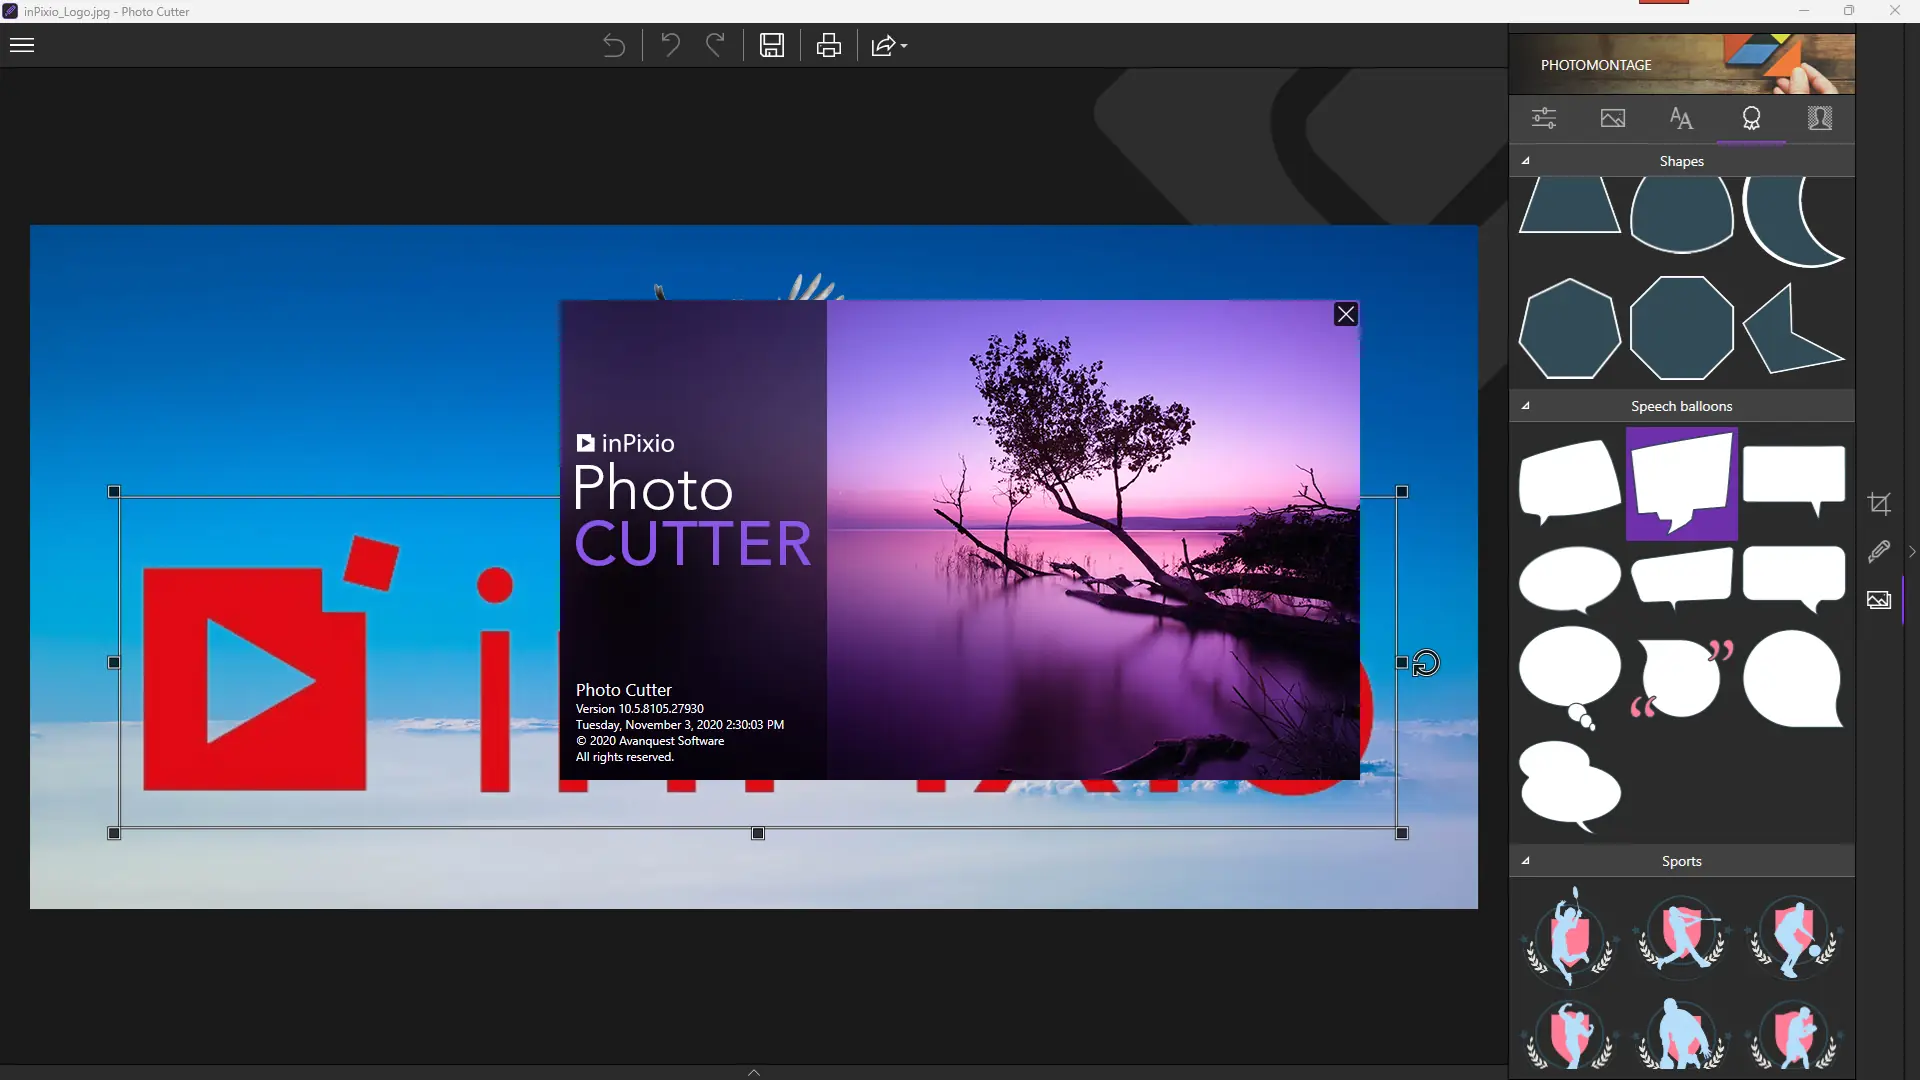Image resolution: width=1920 pixels, height=1080 pixels.
Task: Collapse the Shapes section
Action: pyautogui.click(x=1526, y=161)
